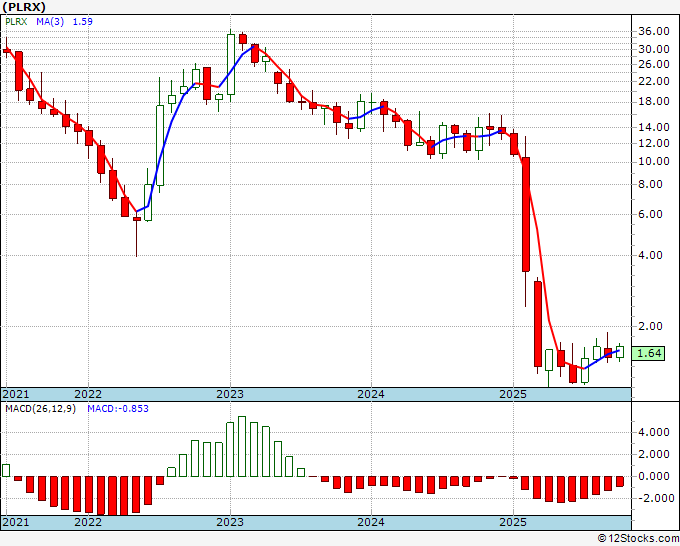Viewport: 680px width, 546px height.
Task: Click 2025 on the price chart timeline
Action: [x=513, y=394]
